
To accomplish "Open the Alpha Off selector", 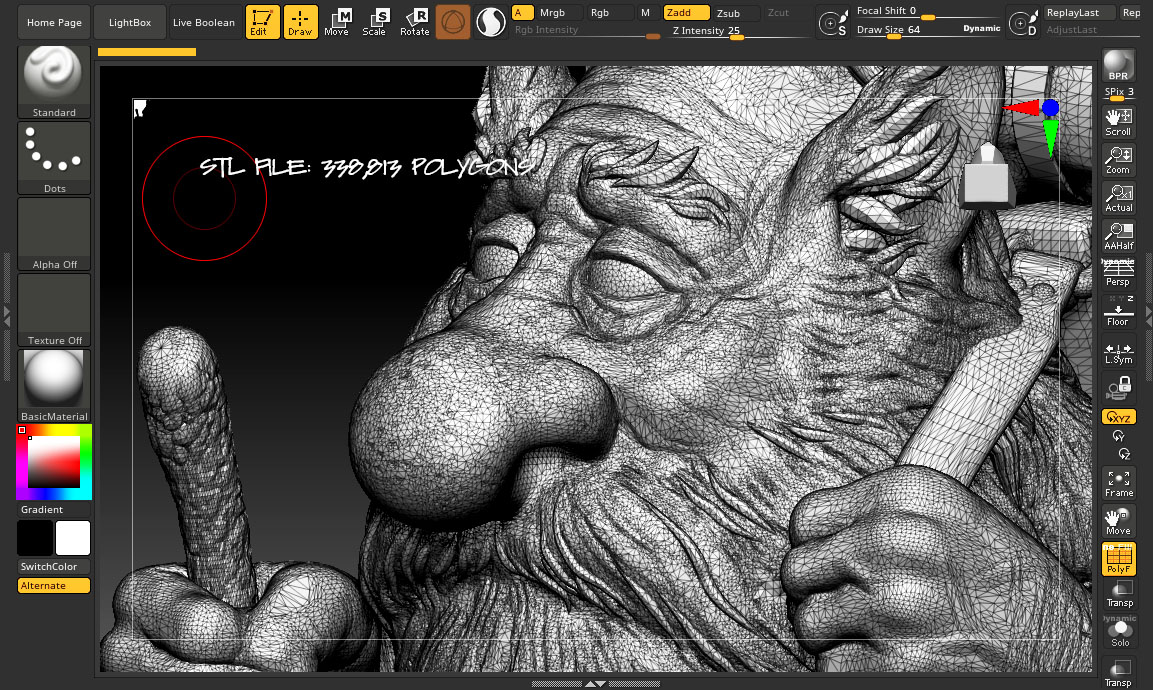I will [54, 234].
